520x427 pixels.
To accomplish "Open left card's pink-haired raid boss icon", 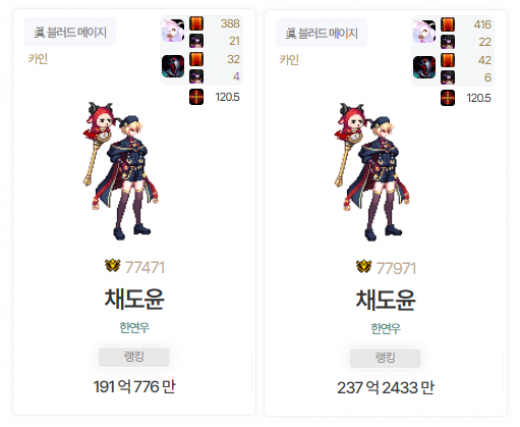I will pos(173,31).
